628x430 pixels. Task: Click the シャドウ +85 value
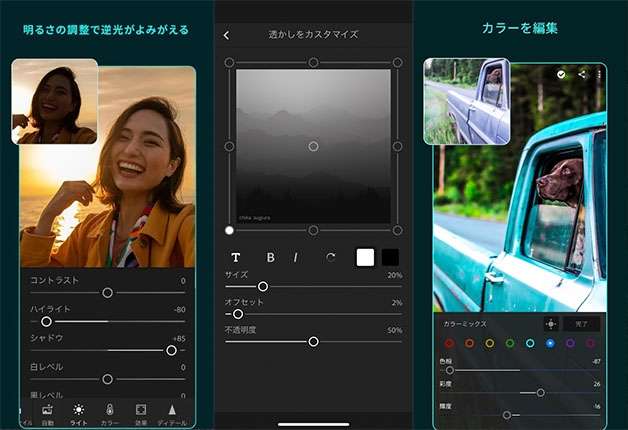pos(179,339)
